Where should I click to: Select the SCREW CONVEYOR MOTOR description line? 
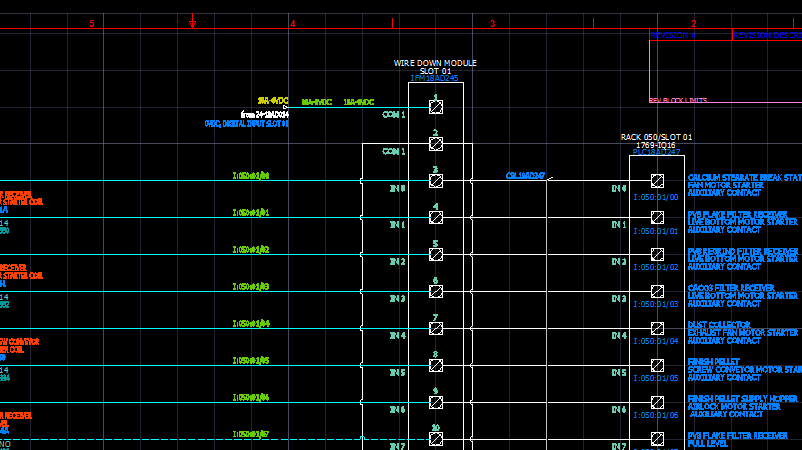[x=745, y=369]
